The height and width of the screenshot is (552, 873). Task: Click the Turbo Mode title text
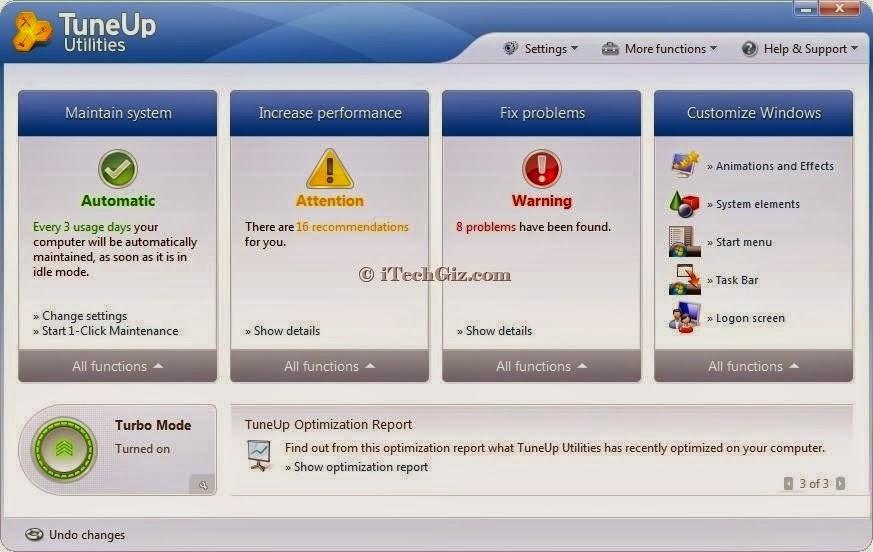click(153, 425)
